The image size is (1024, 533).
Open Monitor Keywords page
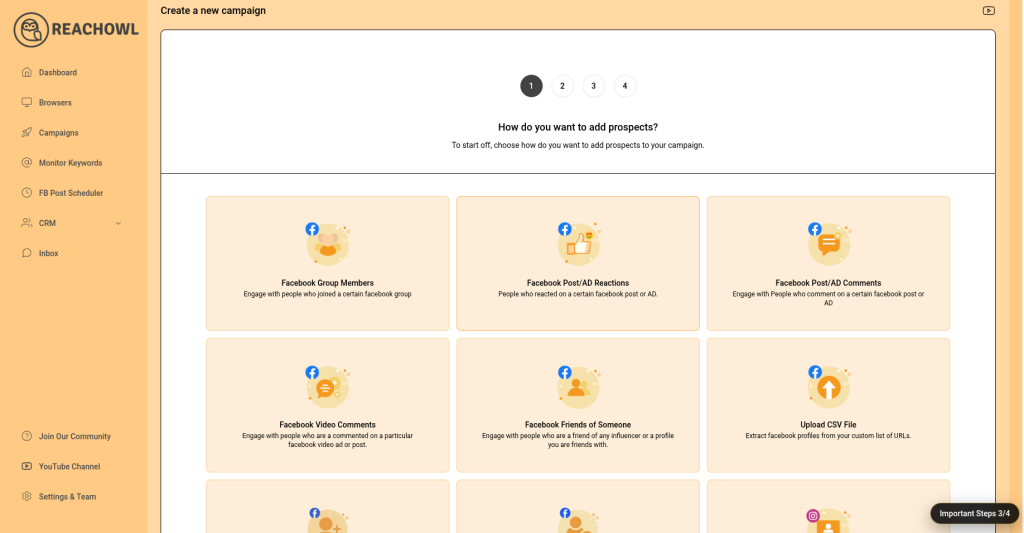click(70, 163)
